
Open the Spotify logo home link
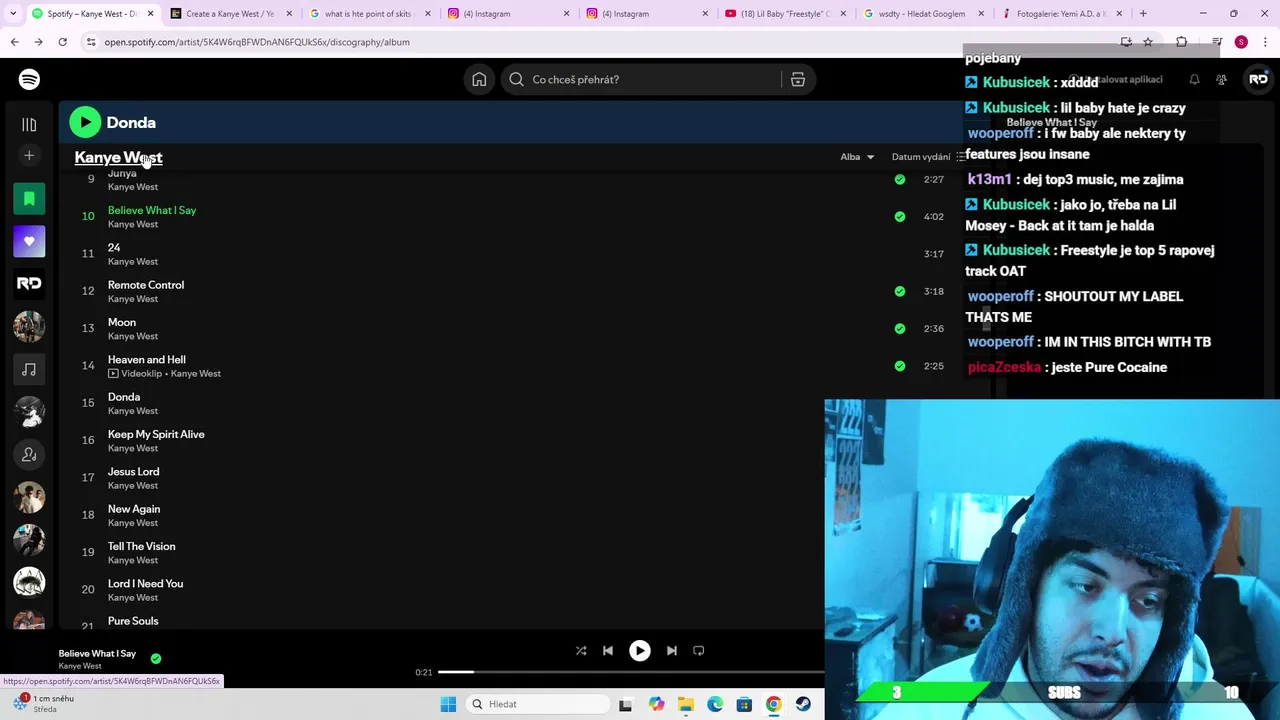click(x=29, y=79)
